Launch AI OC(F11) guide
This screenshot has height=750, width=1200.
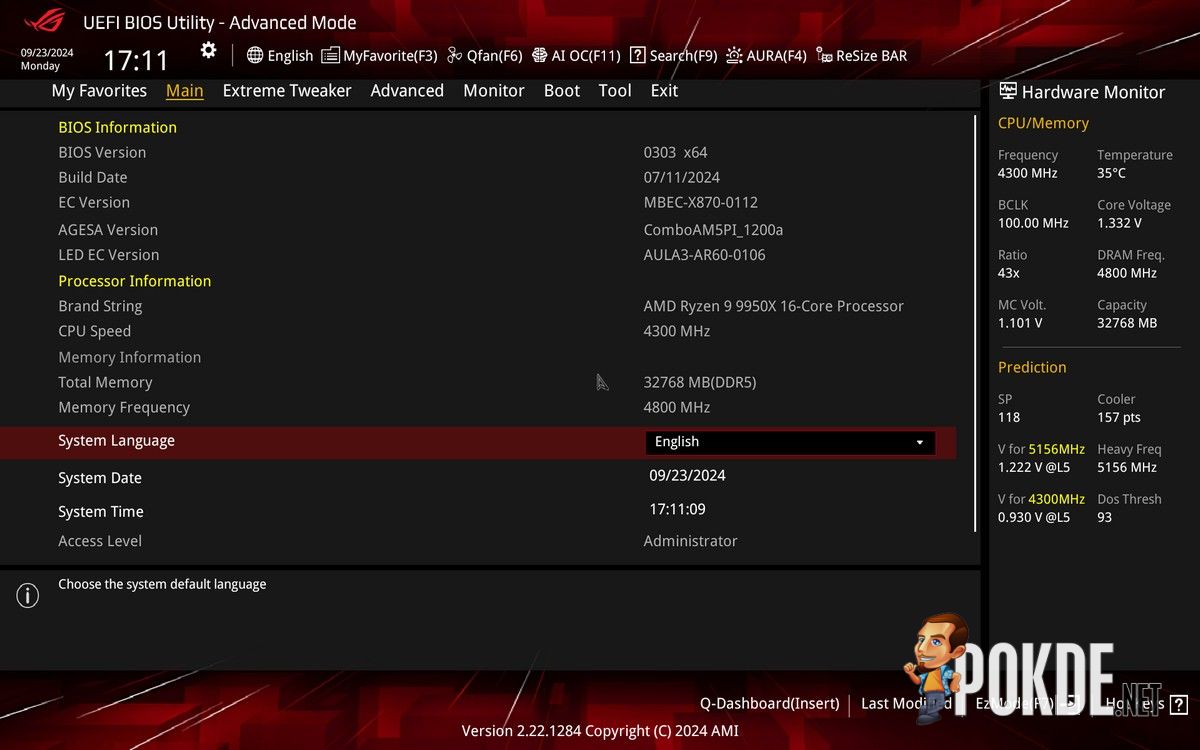click(x=576, y=56)
